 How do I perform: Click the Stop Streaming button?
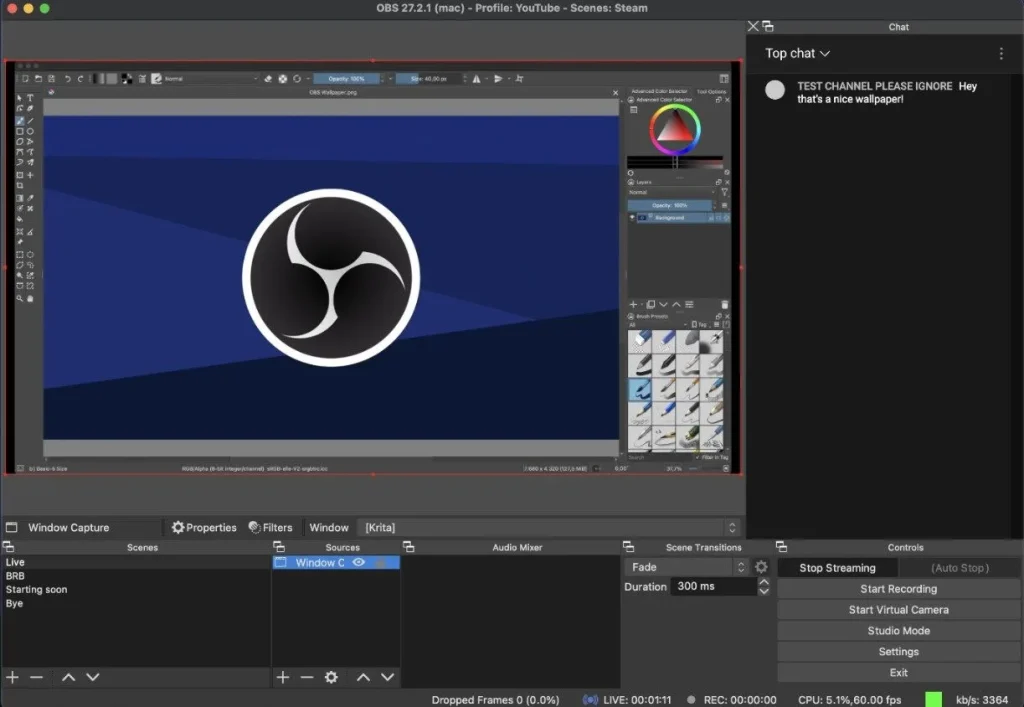(837, 568)
